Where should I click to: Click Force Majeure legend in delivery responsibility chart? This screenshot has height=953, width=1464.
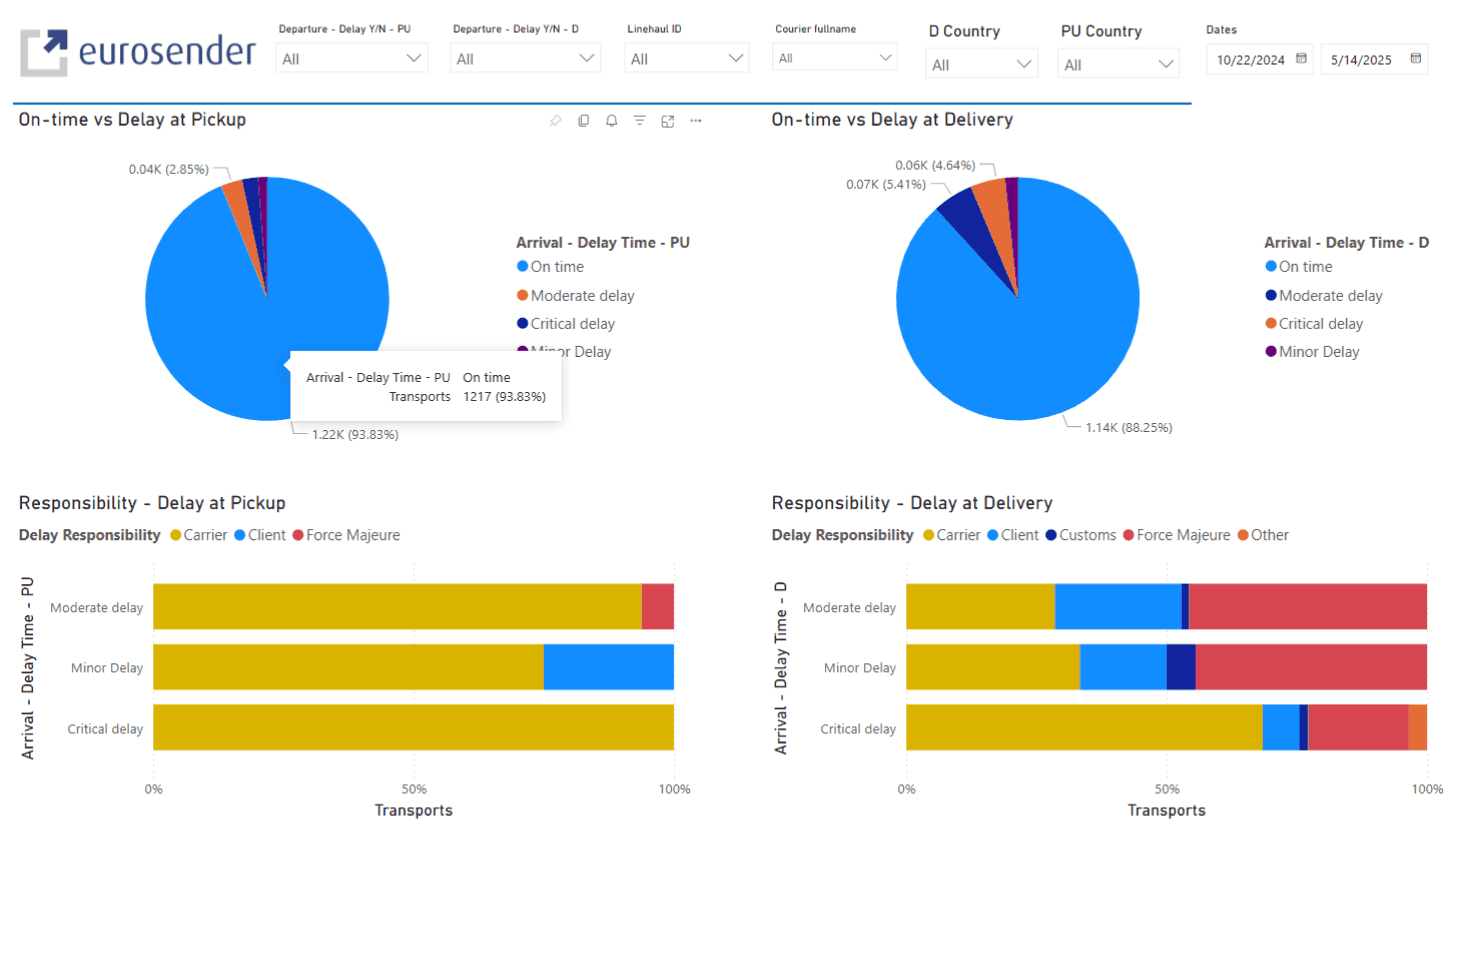(1177, 535)
